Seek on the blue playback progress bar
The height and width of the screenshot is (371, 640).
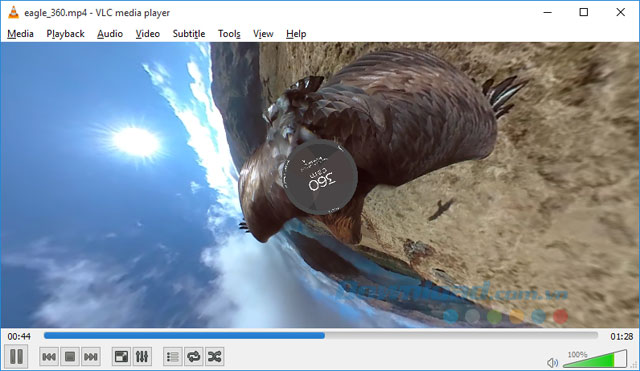point(321,335)
